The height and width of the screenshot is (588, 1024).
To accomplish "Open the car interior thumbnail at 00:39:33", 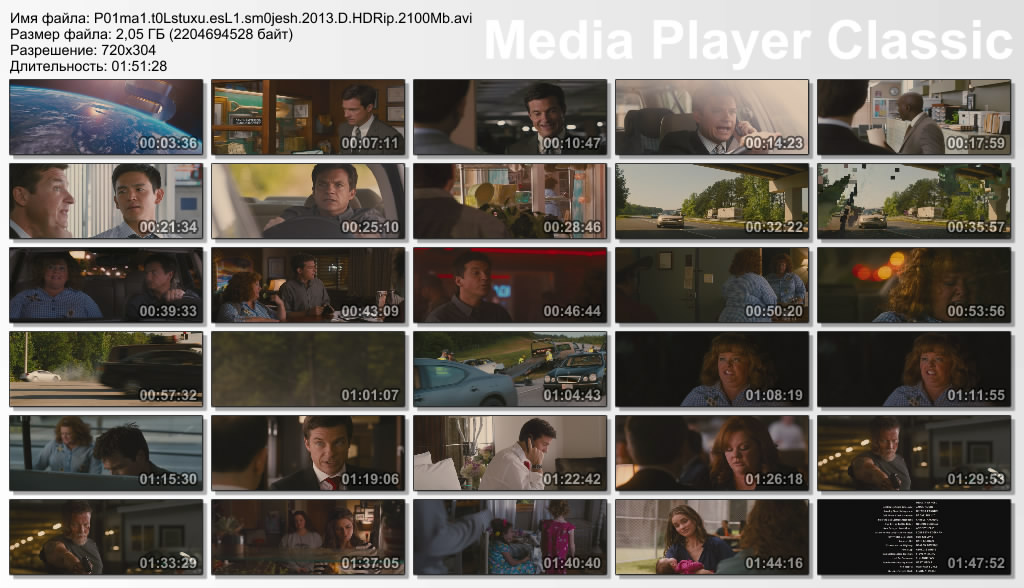I will tap(106, 285).
